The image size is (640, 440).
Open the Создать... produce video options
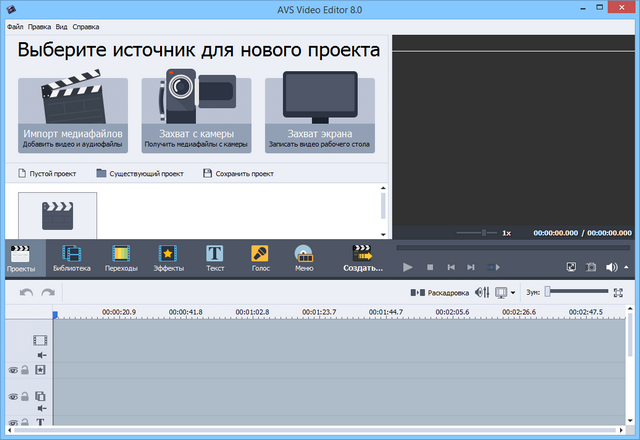[x=362, y=258]
